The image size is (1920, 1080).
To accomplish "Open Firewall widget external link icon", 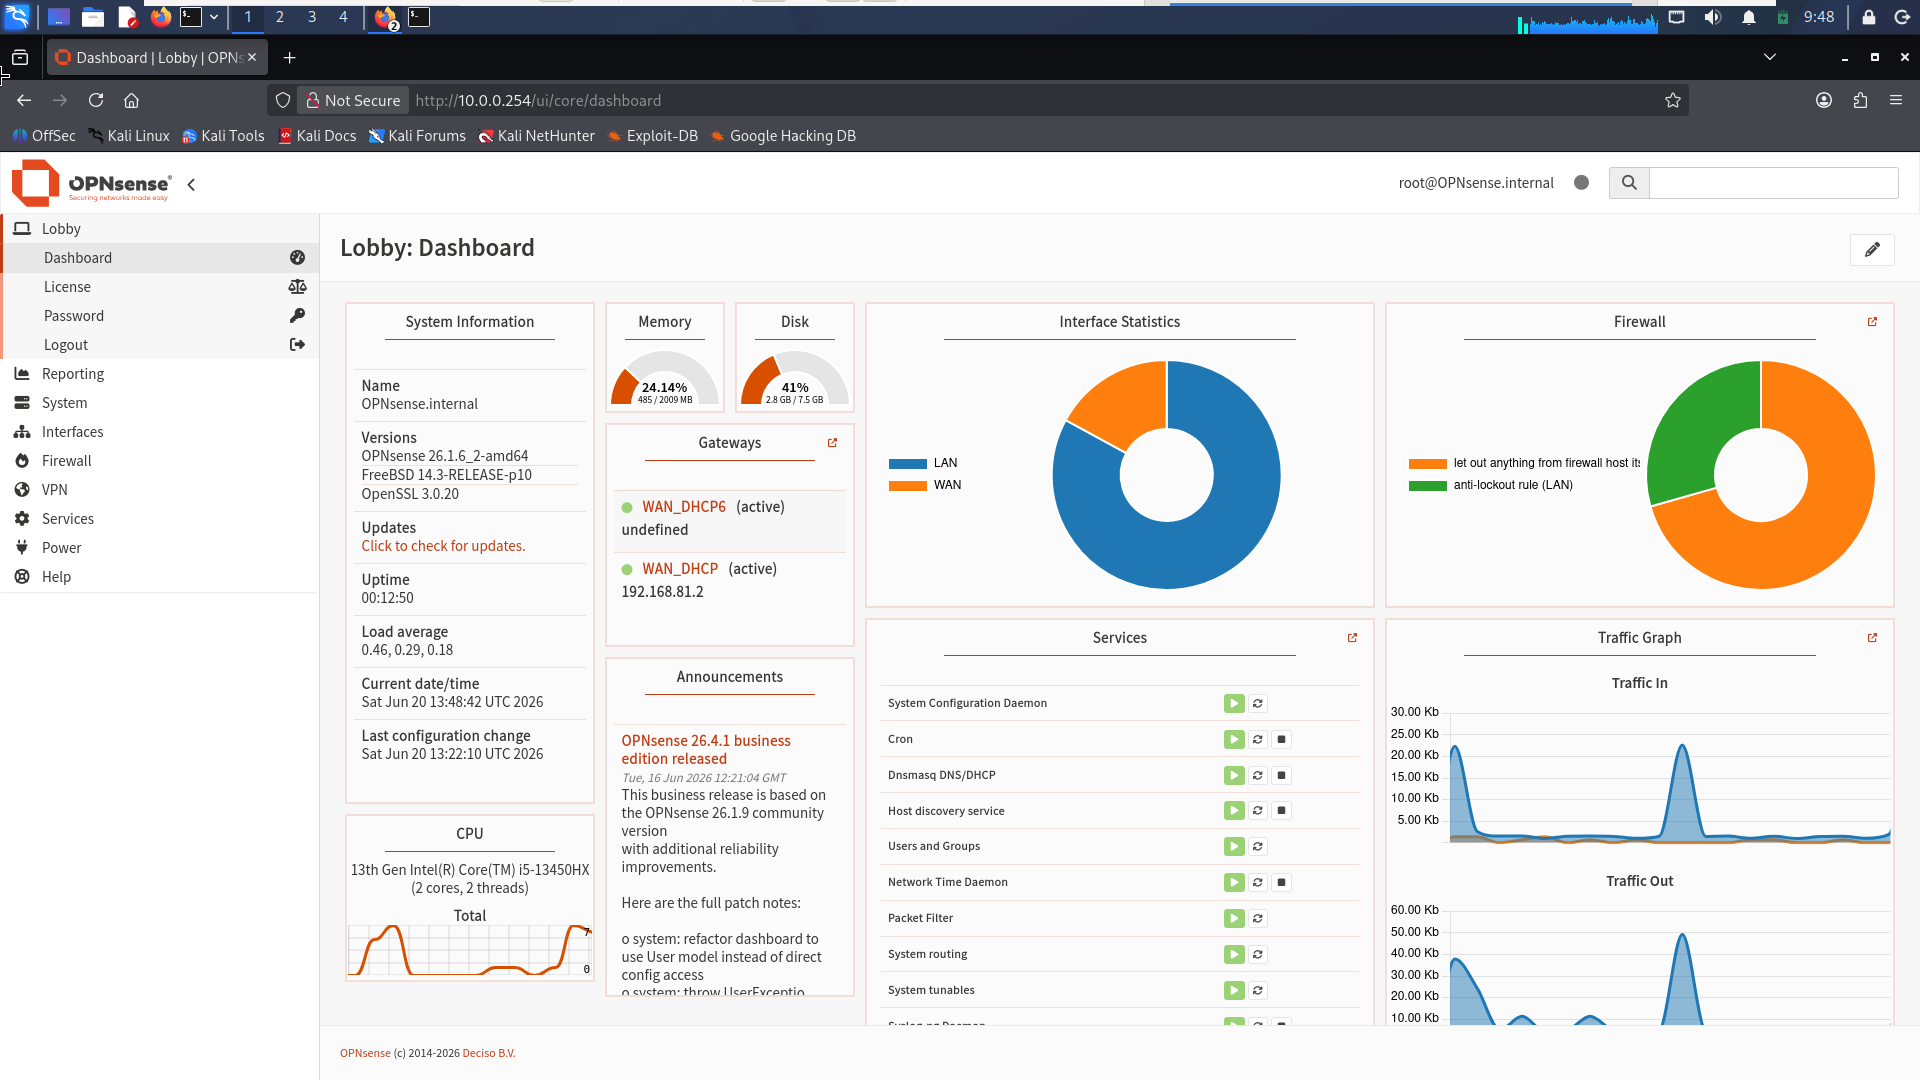I will pyautogui.click(x=1872, y=322).
